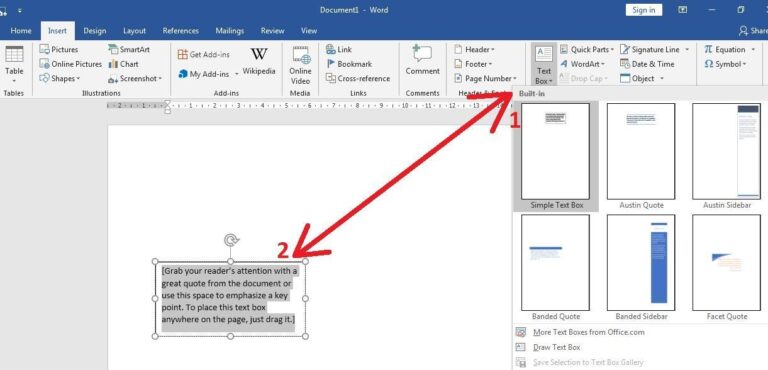Image resolution: width=768 pixels, height=370 pixels.
Task: Insert a SmartArt graphic
Action: [129, 49]
